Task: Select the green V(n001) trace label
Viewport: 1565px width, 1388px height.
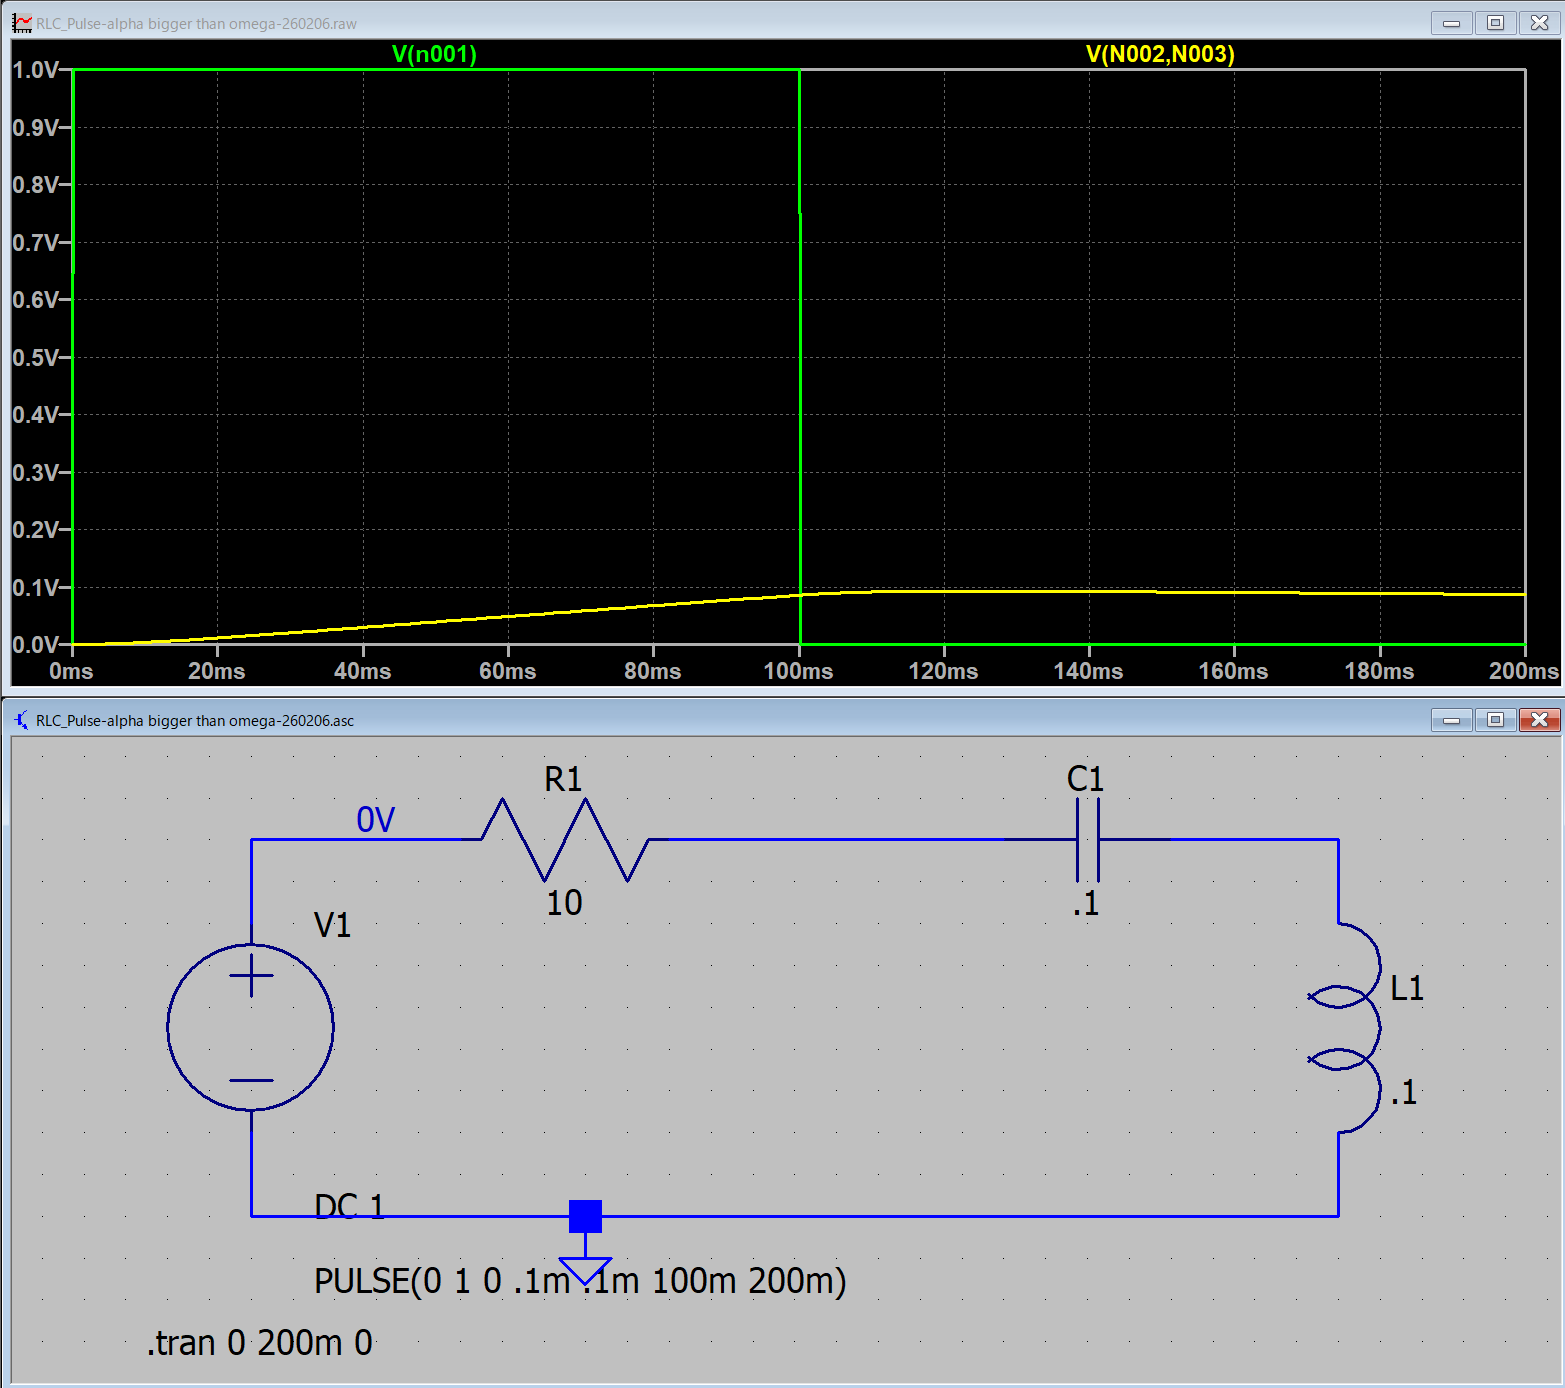Action: click(x=434, y=54)
